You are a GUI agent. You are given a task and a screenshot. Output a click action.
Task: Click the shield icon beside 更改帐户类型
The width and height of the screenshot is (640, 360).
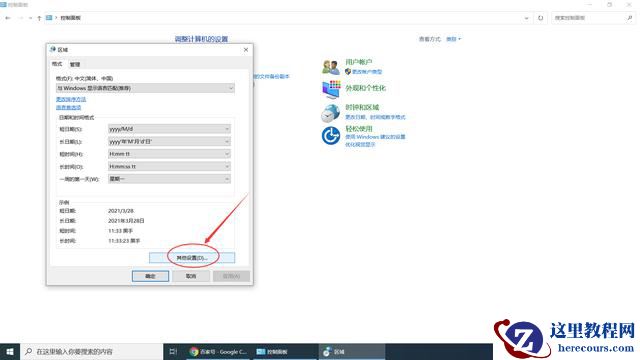tap(348, 71)
